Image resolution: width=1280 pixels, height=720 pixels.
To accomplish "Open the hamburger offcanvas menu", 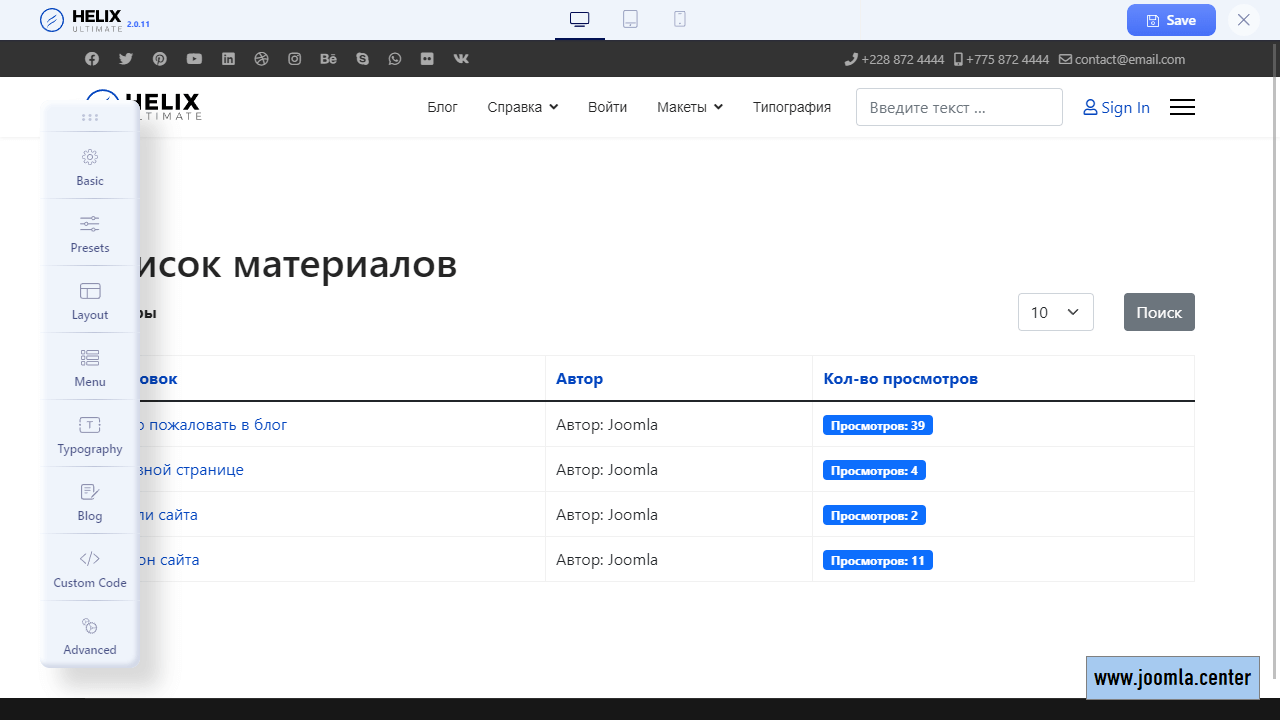I will [1182, 107].
